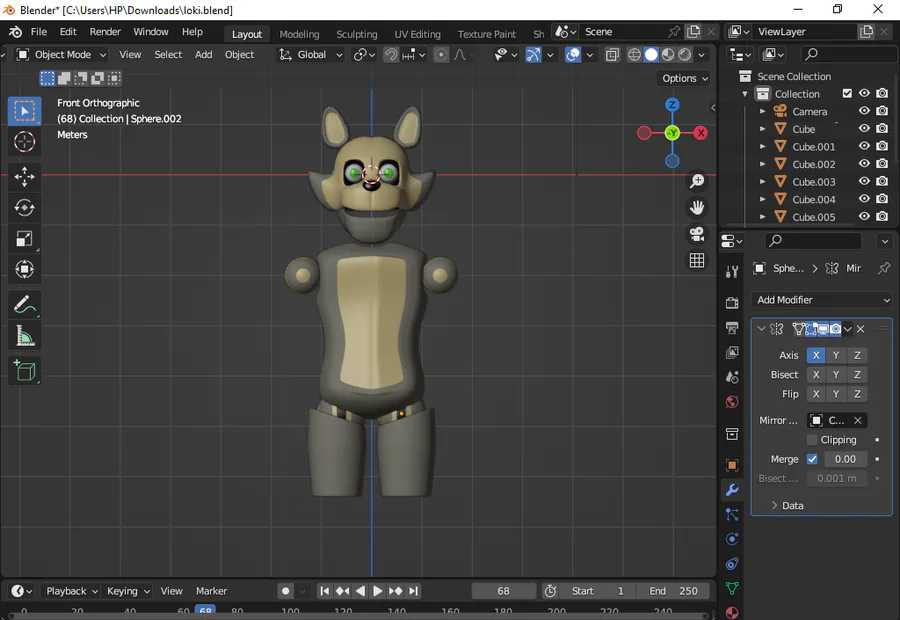This screenshot has width=900, height=620.
Task: Open the World properties tab
Action: [732, 402]
